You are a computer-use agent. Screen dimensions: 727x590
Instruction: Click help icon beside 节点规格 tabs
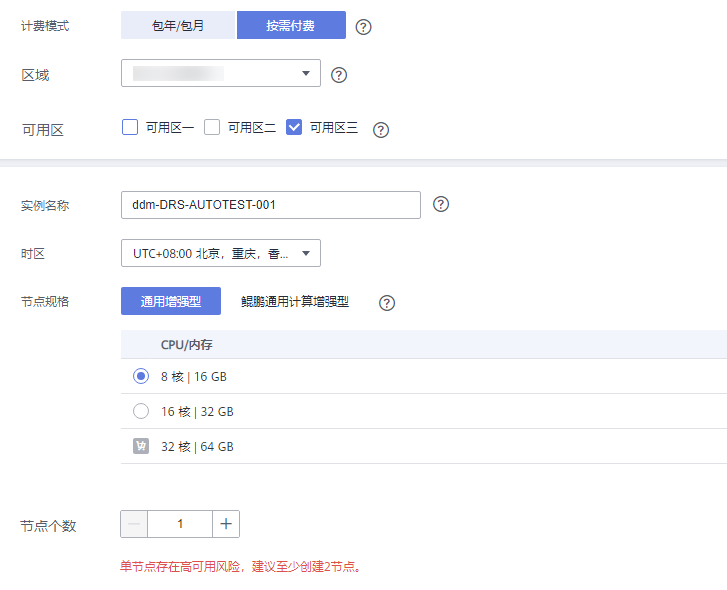point(387,303)
